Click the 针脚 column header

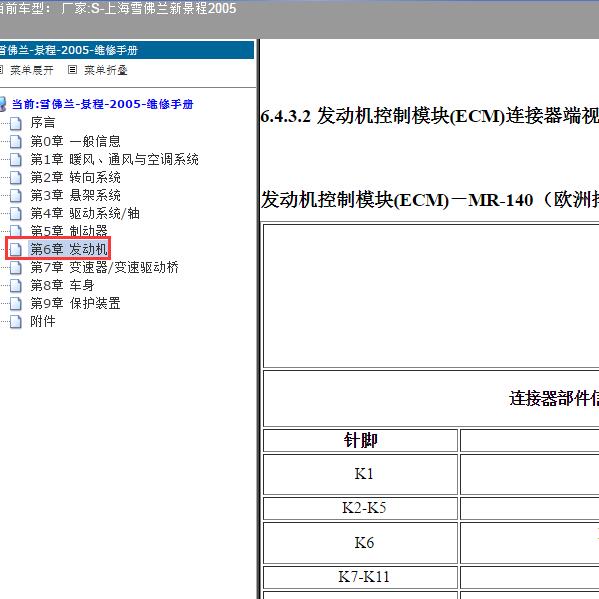[360, 440]
